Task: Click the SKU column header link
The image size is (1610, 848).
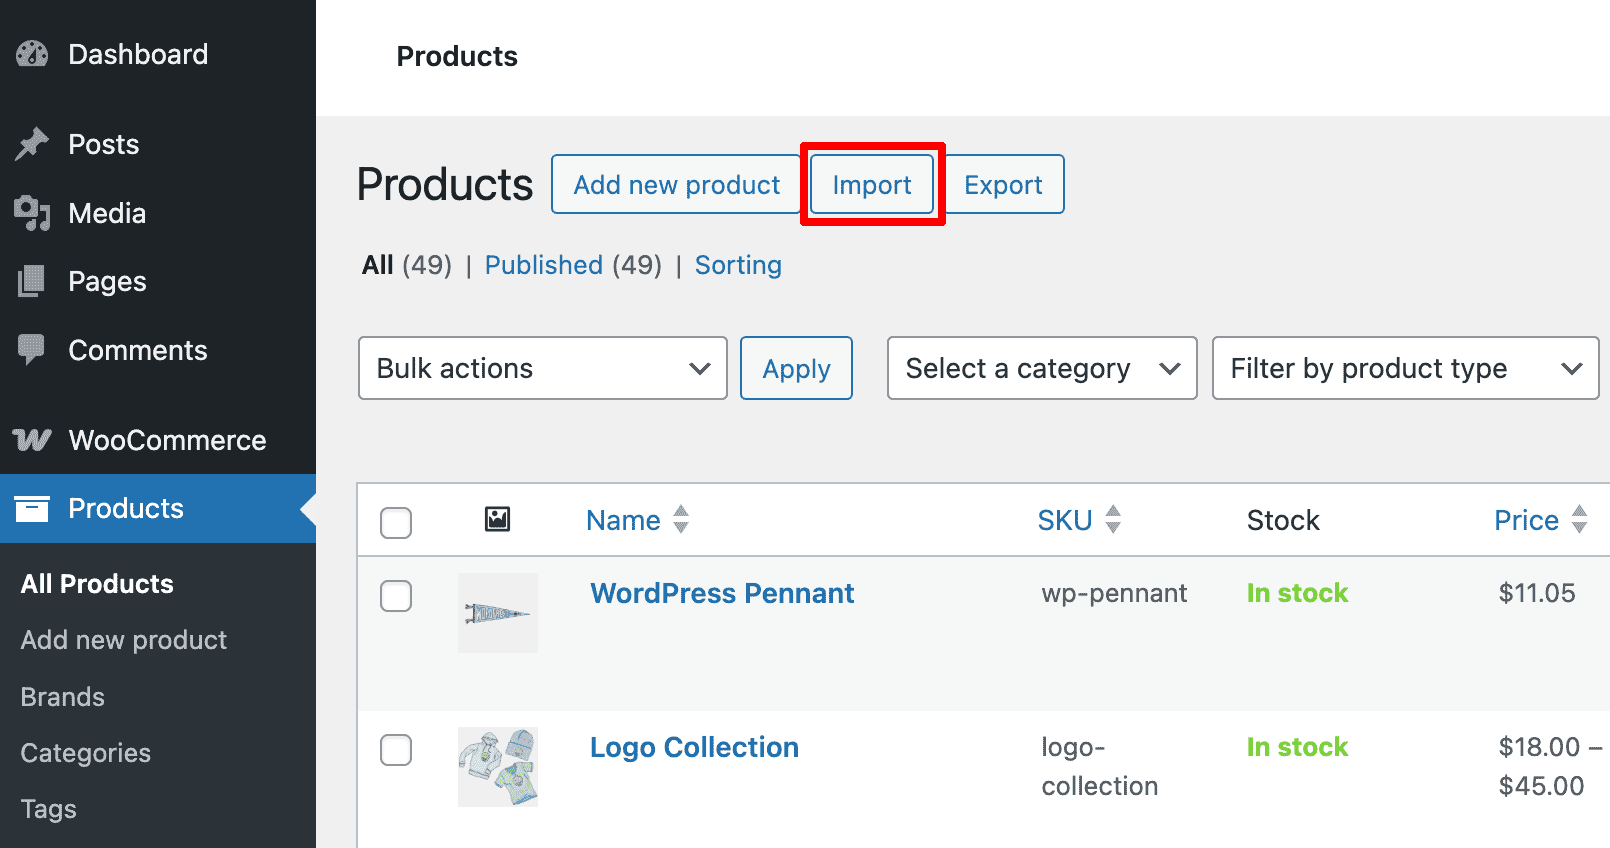Action: [x=1065, y=520]
